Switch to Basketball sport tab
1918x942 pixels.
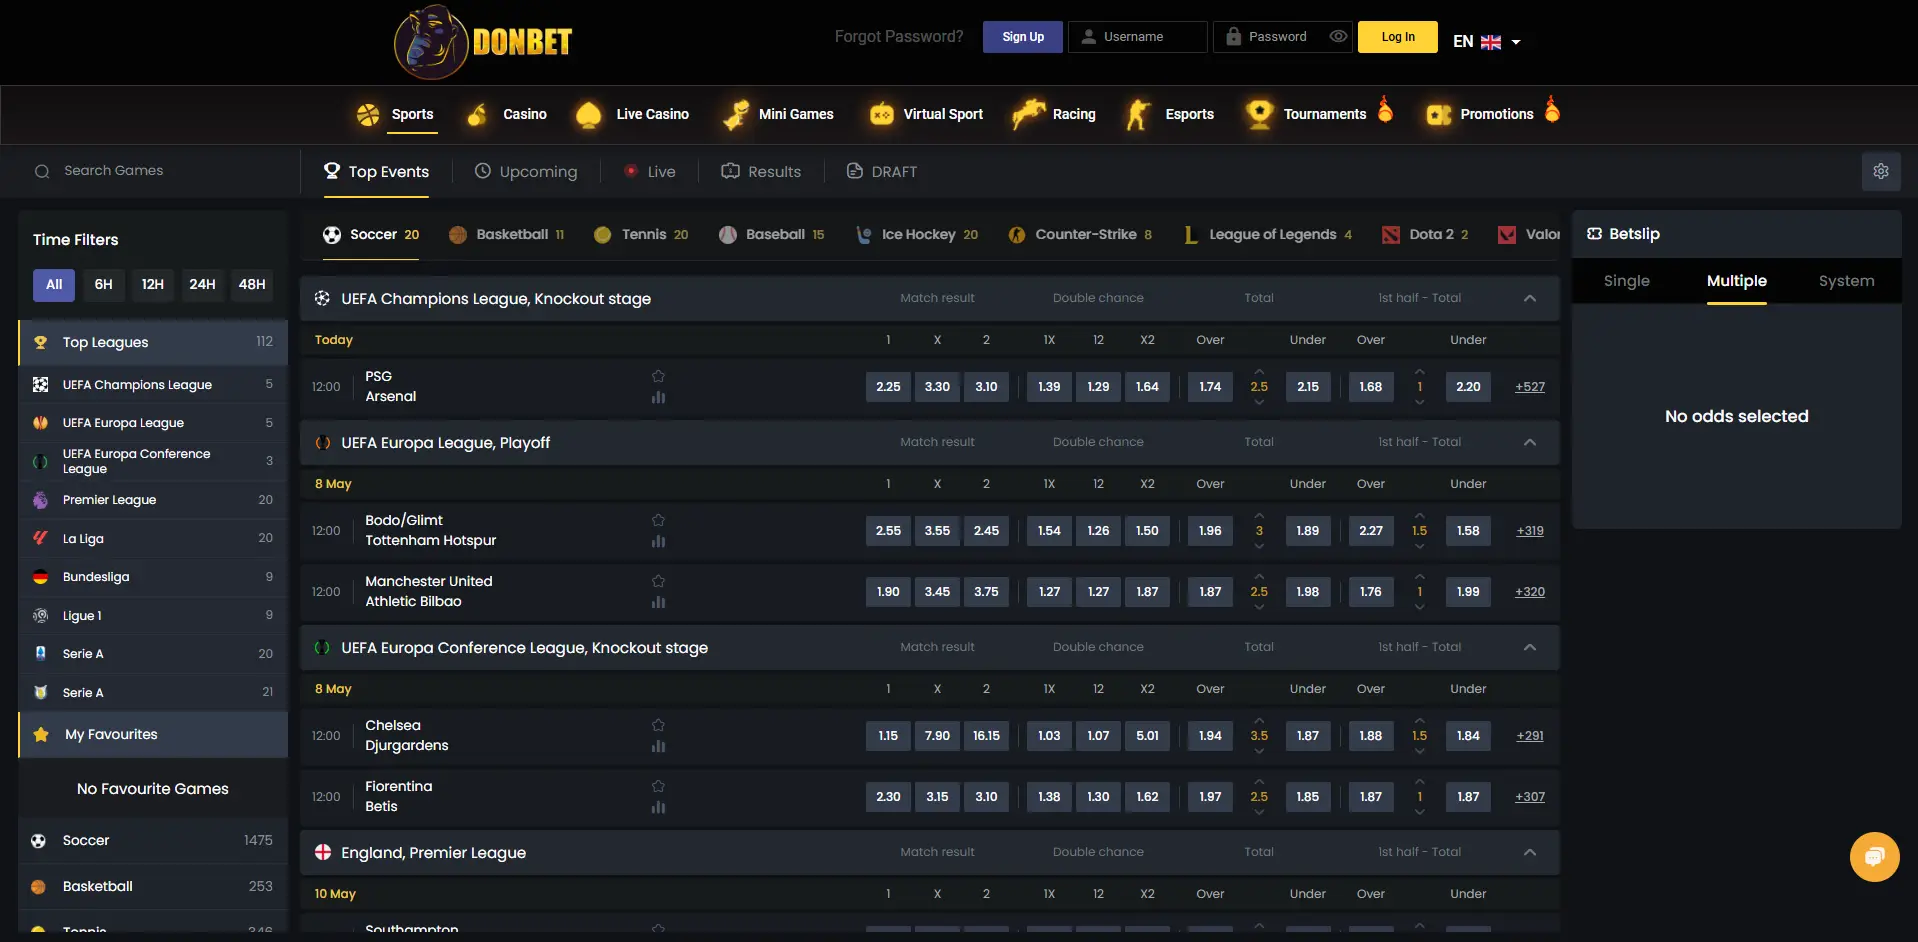pos(507,235)
